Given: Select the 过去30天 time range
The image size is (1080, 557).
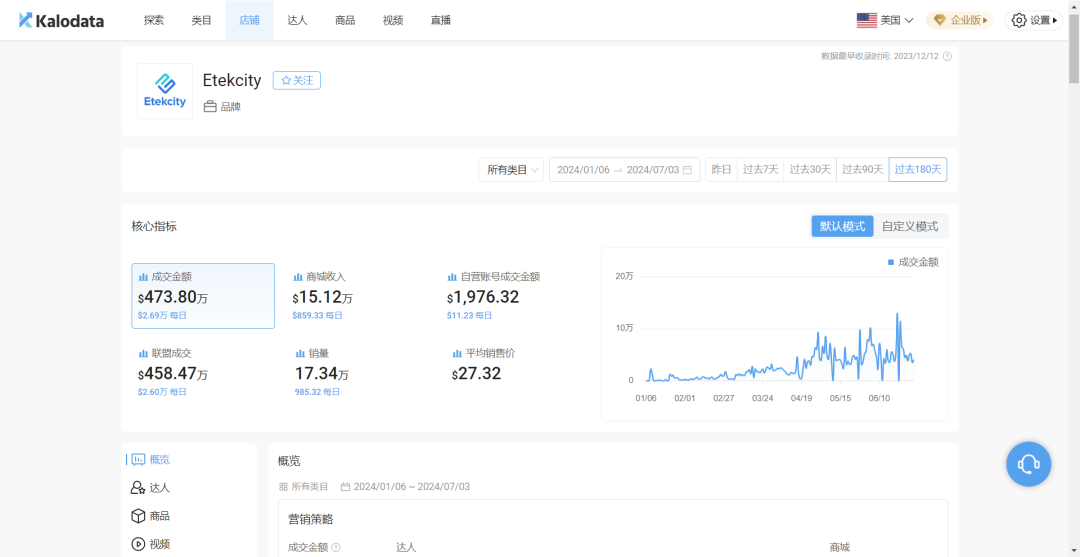Looking at the screenshot, I should 810,170.
